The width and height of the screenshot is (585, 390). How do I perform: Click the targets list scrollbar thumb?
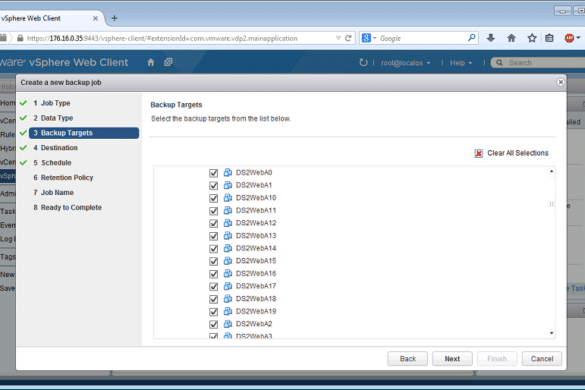click(551, 204)
